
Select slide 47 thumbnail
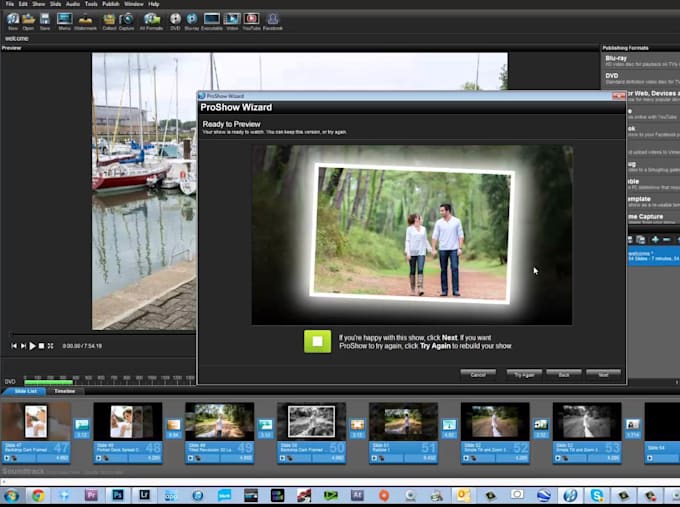36,421
